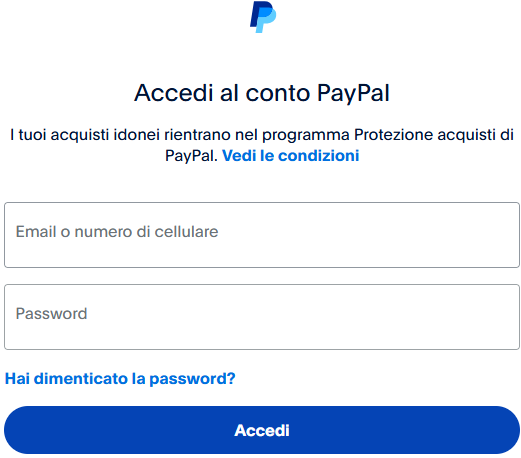Click the Protezione acquisti description text

(262, 145)
